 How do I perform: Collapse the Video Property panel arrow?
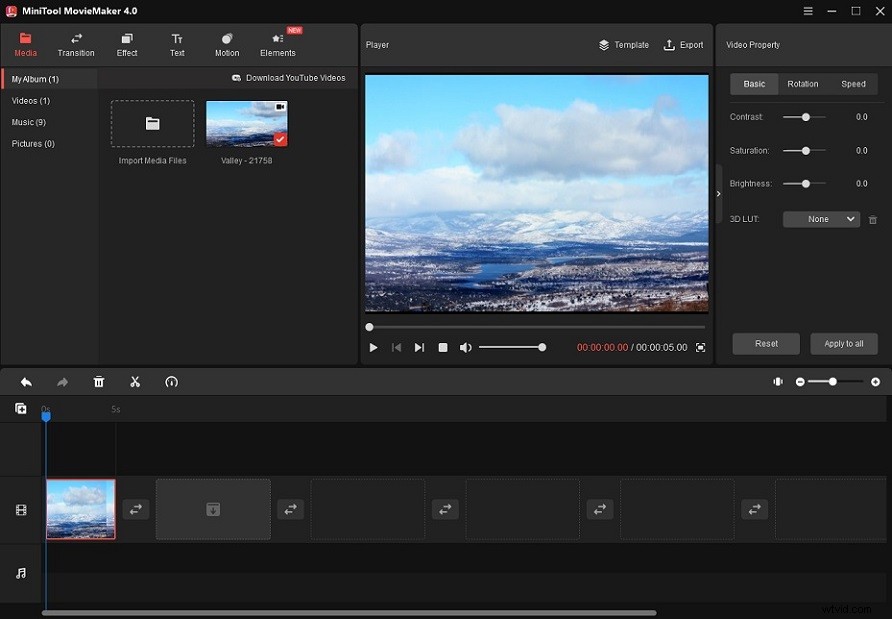718,194
